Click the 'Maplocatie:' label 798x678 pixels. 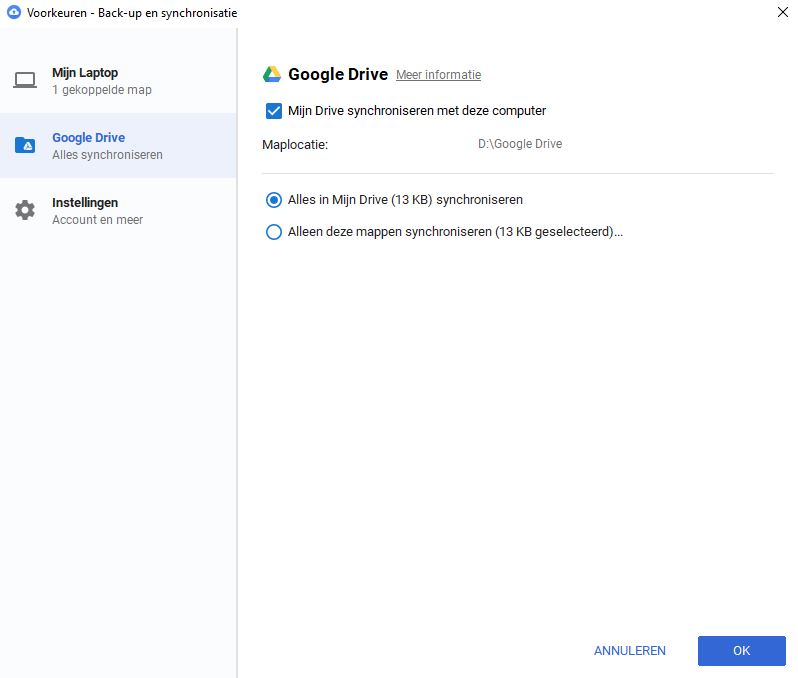point(295,145)
